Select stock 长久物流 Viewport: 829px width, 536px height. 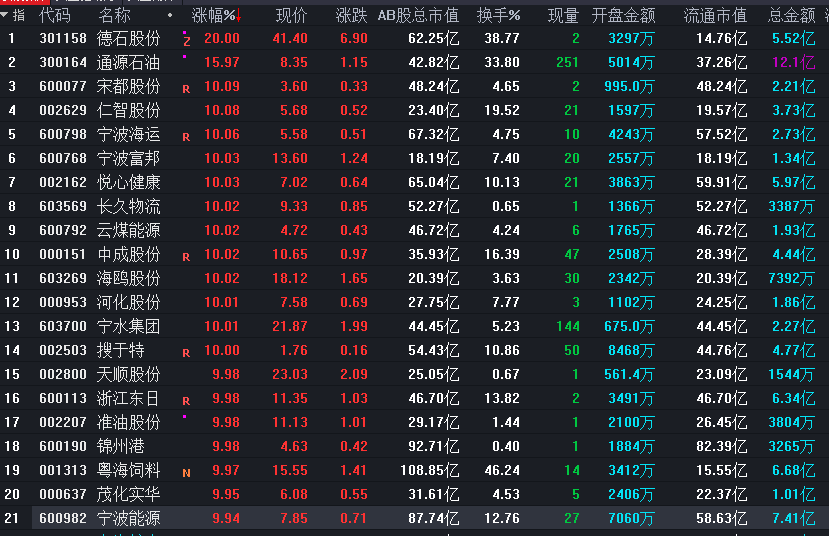click(x=128, y=206)
